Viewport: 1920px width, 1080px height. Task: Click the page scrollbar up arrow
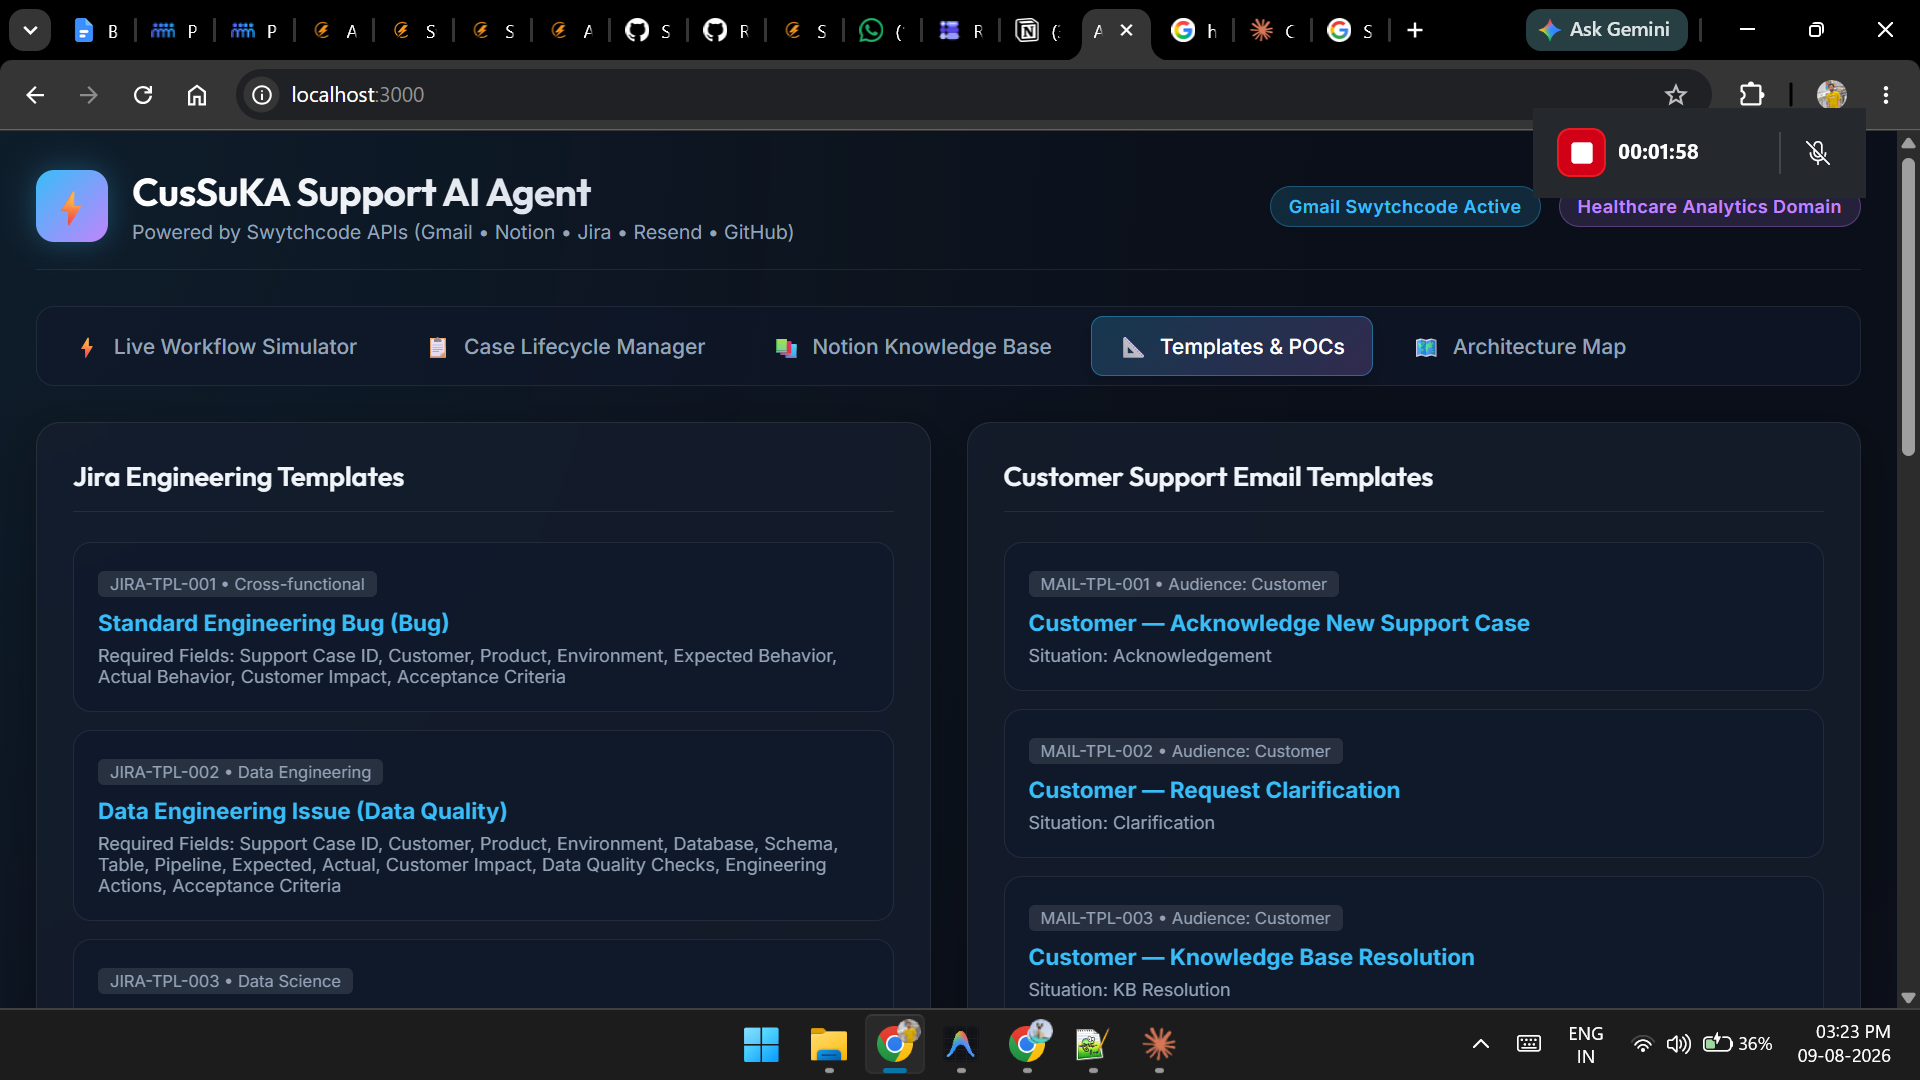point(1908,143)
